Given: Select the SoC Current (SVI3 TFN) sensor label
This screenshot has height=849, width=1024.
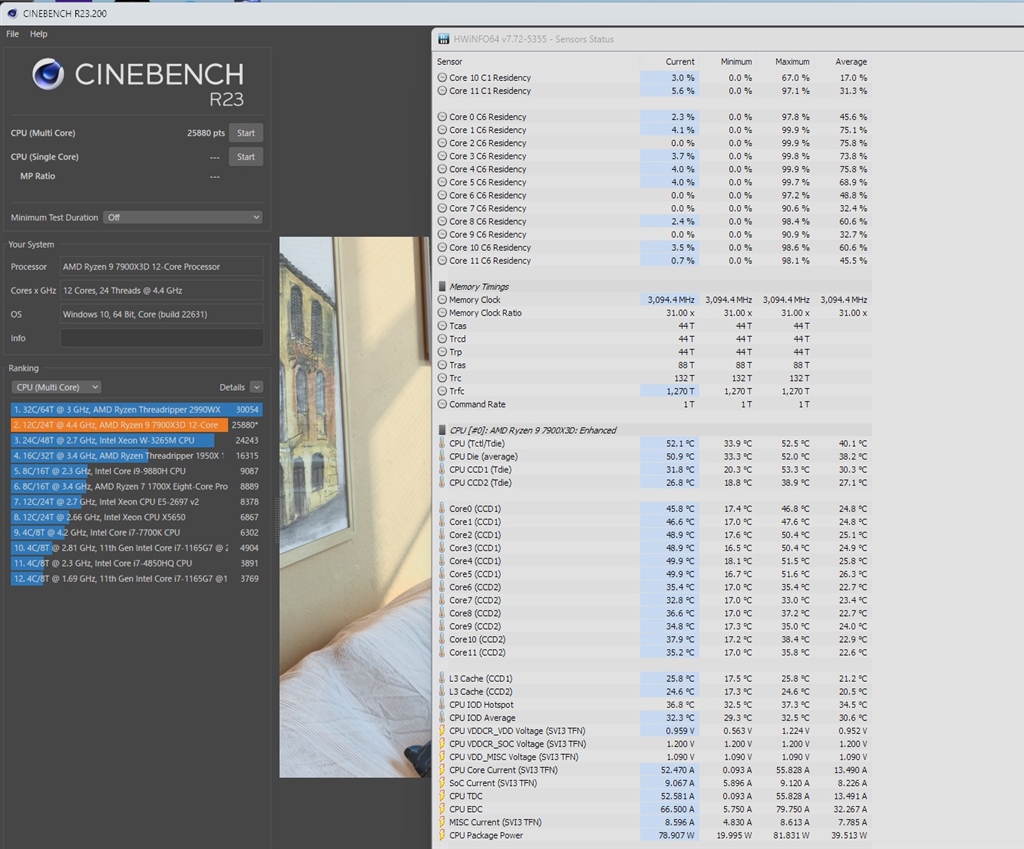Looking at the screenshot, I should pos(493,783).
